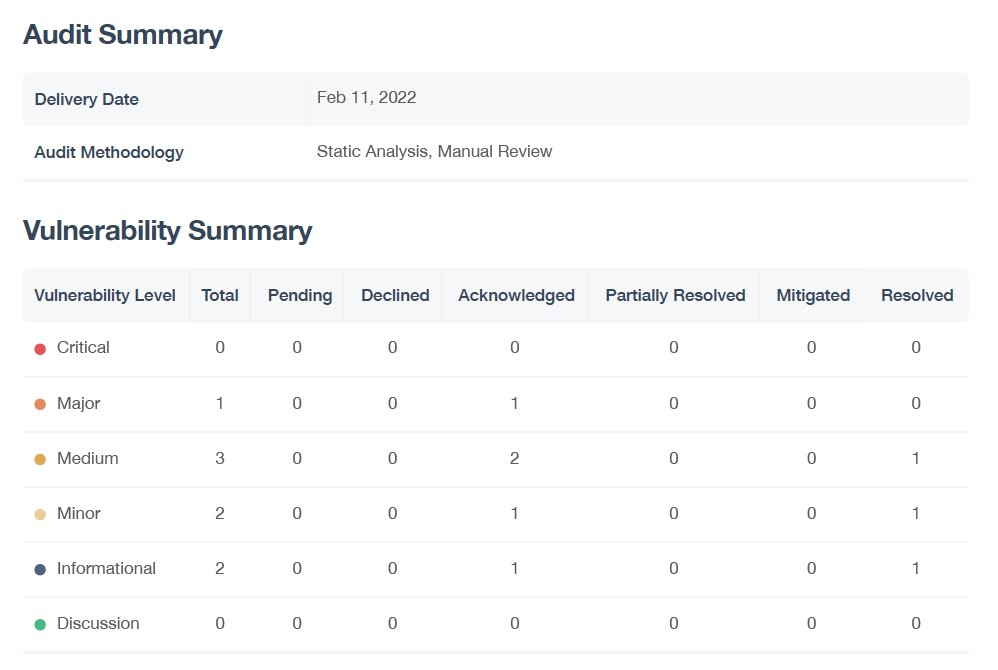Select the "Minor" row label
Viewport: 998px width, 670px height.
(79, 513)
